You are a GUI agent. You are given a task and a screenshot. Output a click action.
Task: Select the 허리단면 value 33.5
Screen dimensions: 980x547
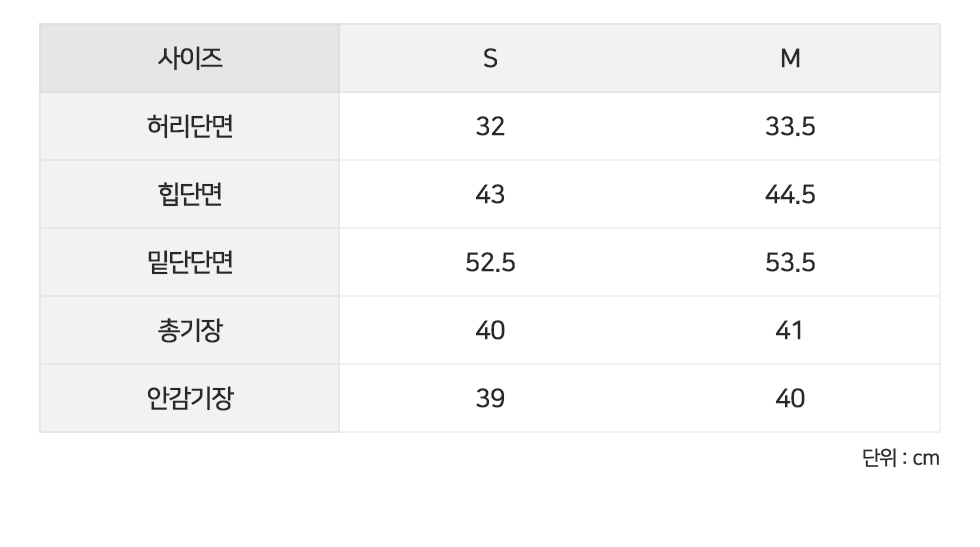coord(790,127)
